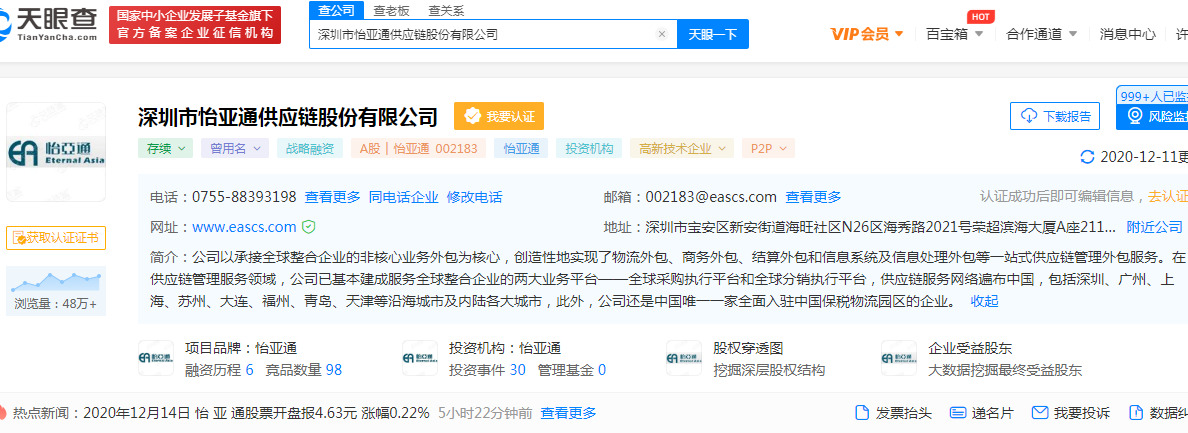Click the refresh icon beside 2020-12-11

click(1087, 157)
